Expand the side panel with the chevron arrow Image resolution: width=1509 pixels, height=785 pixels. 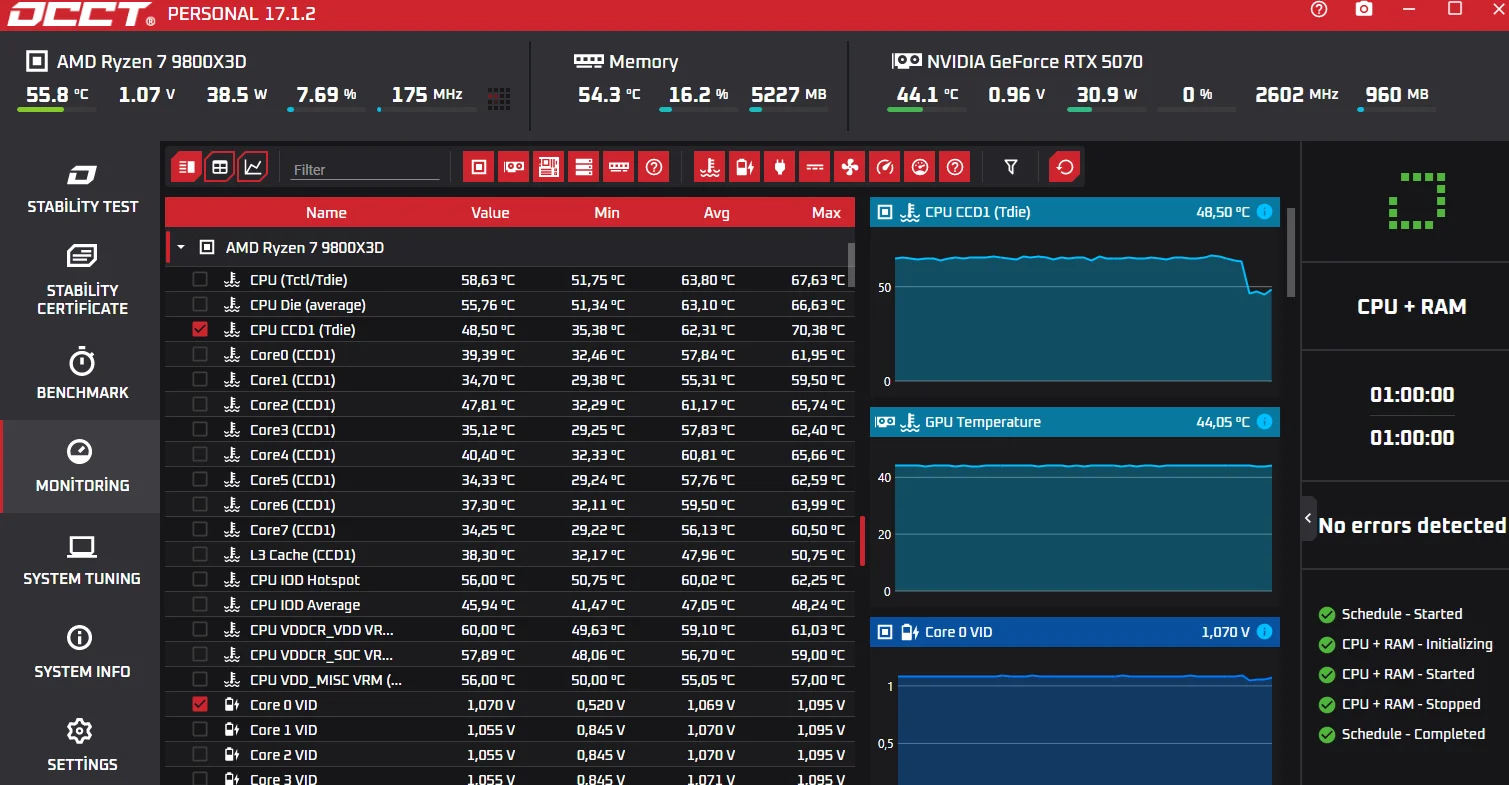[1309, 518]
